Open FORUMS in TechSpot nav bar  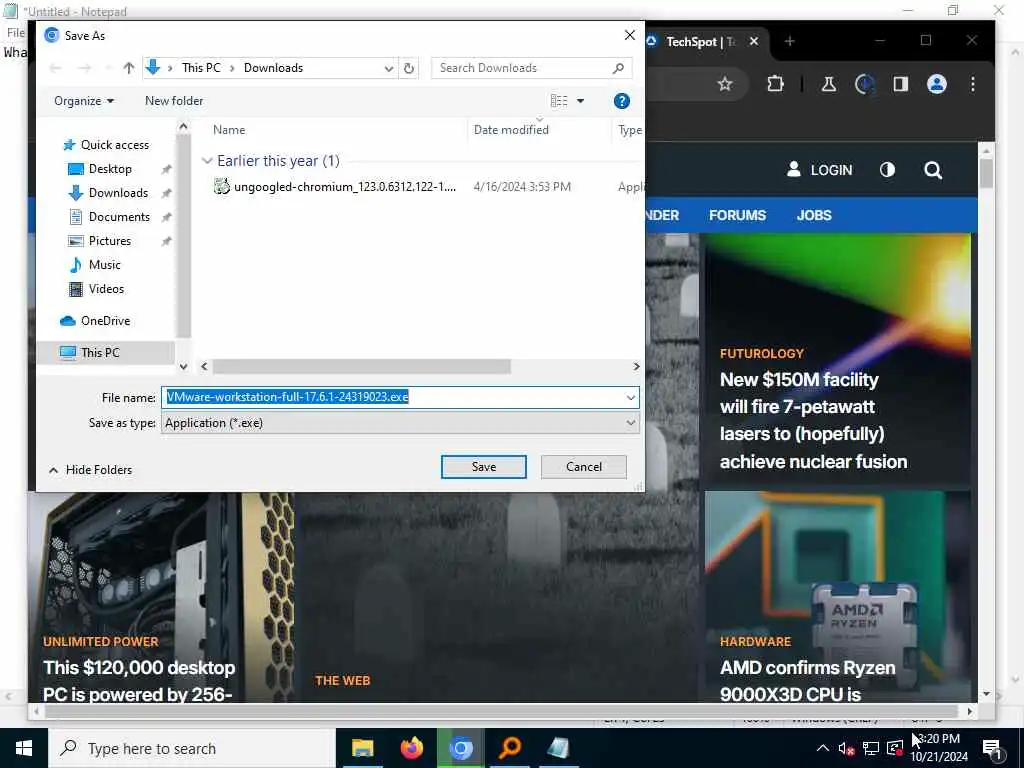coord(737,215)
